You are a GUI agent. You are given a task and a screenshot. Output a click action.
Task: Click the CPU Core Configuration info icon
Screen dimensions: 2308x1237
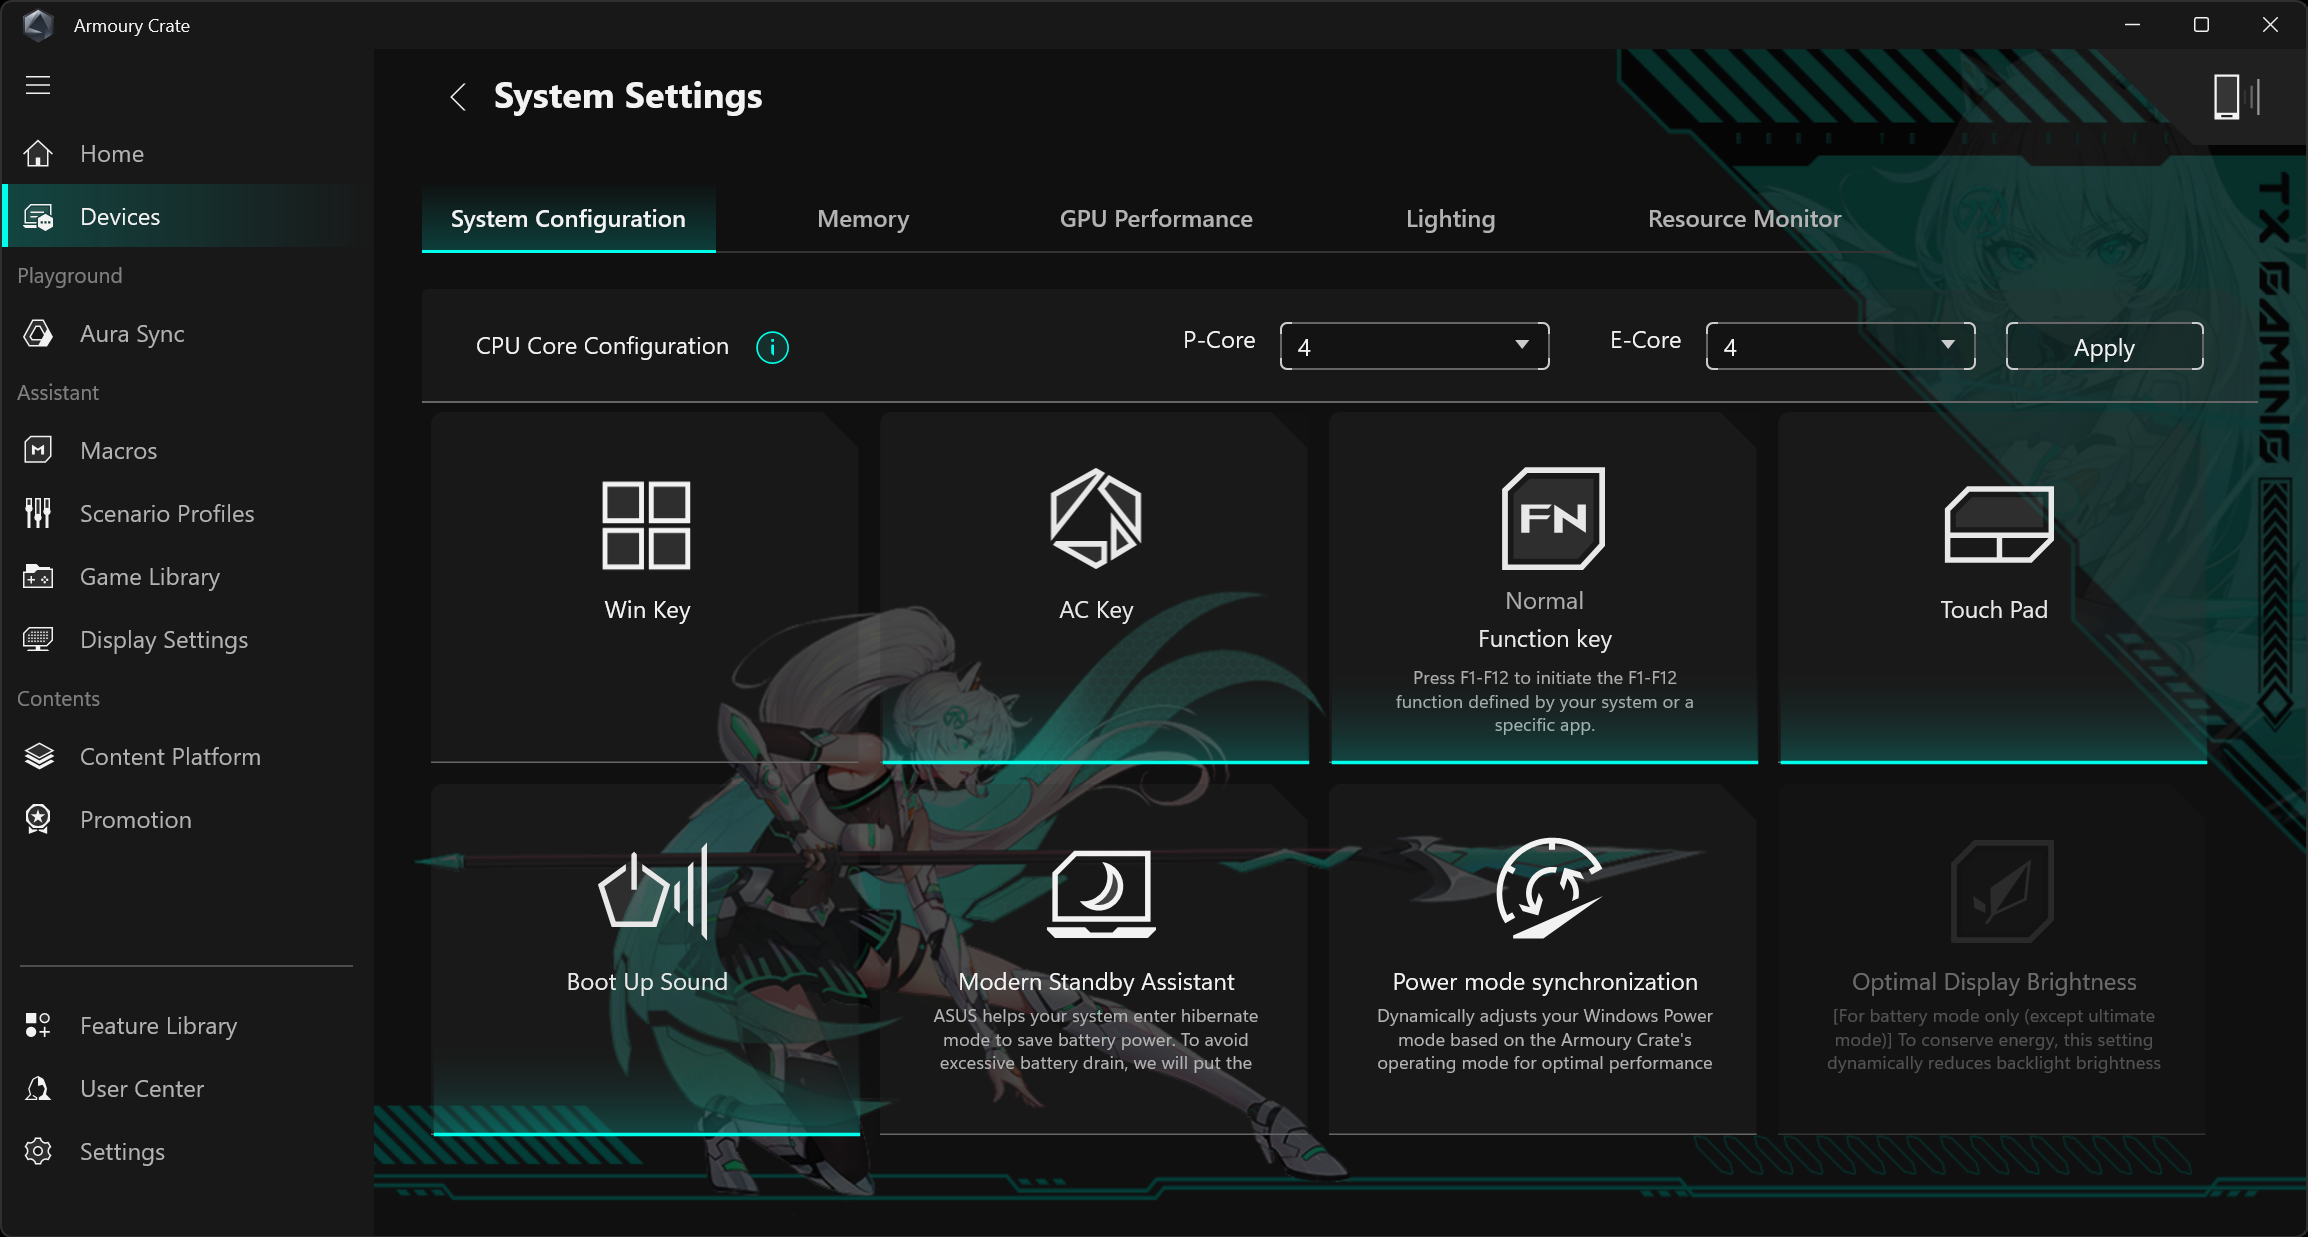pos(772,347)
